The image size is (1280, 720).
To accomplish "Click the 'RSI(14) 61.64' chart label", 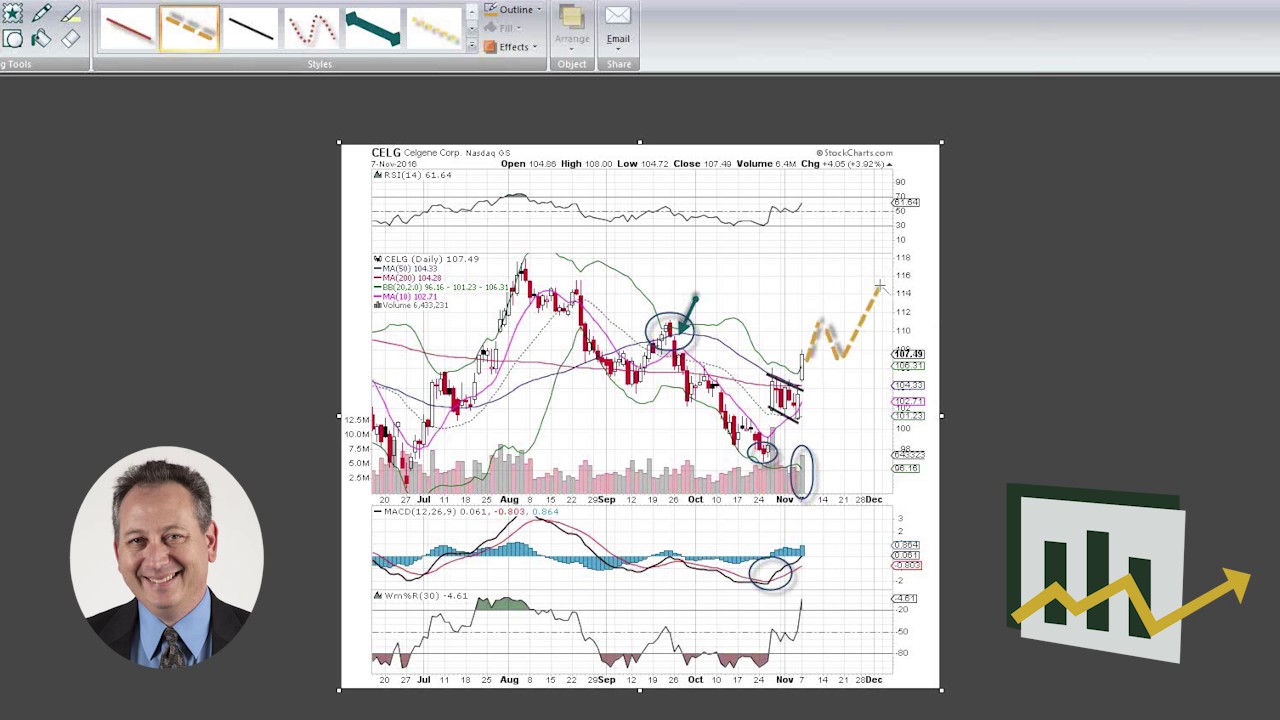I will [418, 175].
